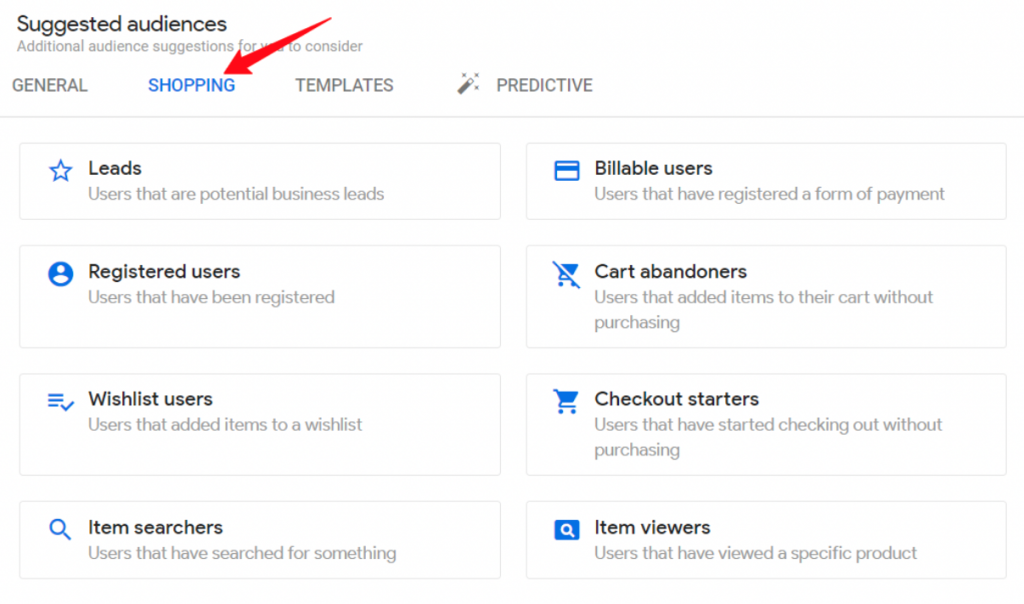
Task: Open the Billable users card description
Action: pyautogui.click(x=769, y=194)
